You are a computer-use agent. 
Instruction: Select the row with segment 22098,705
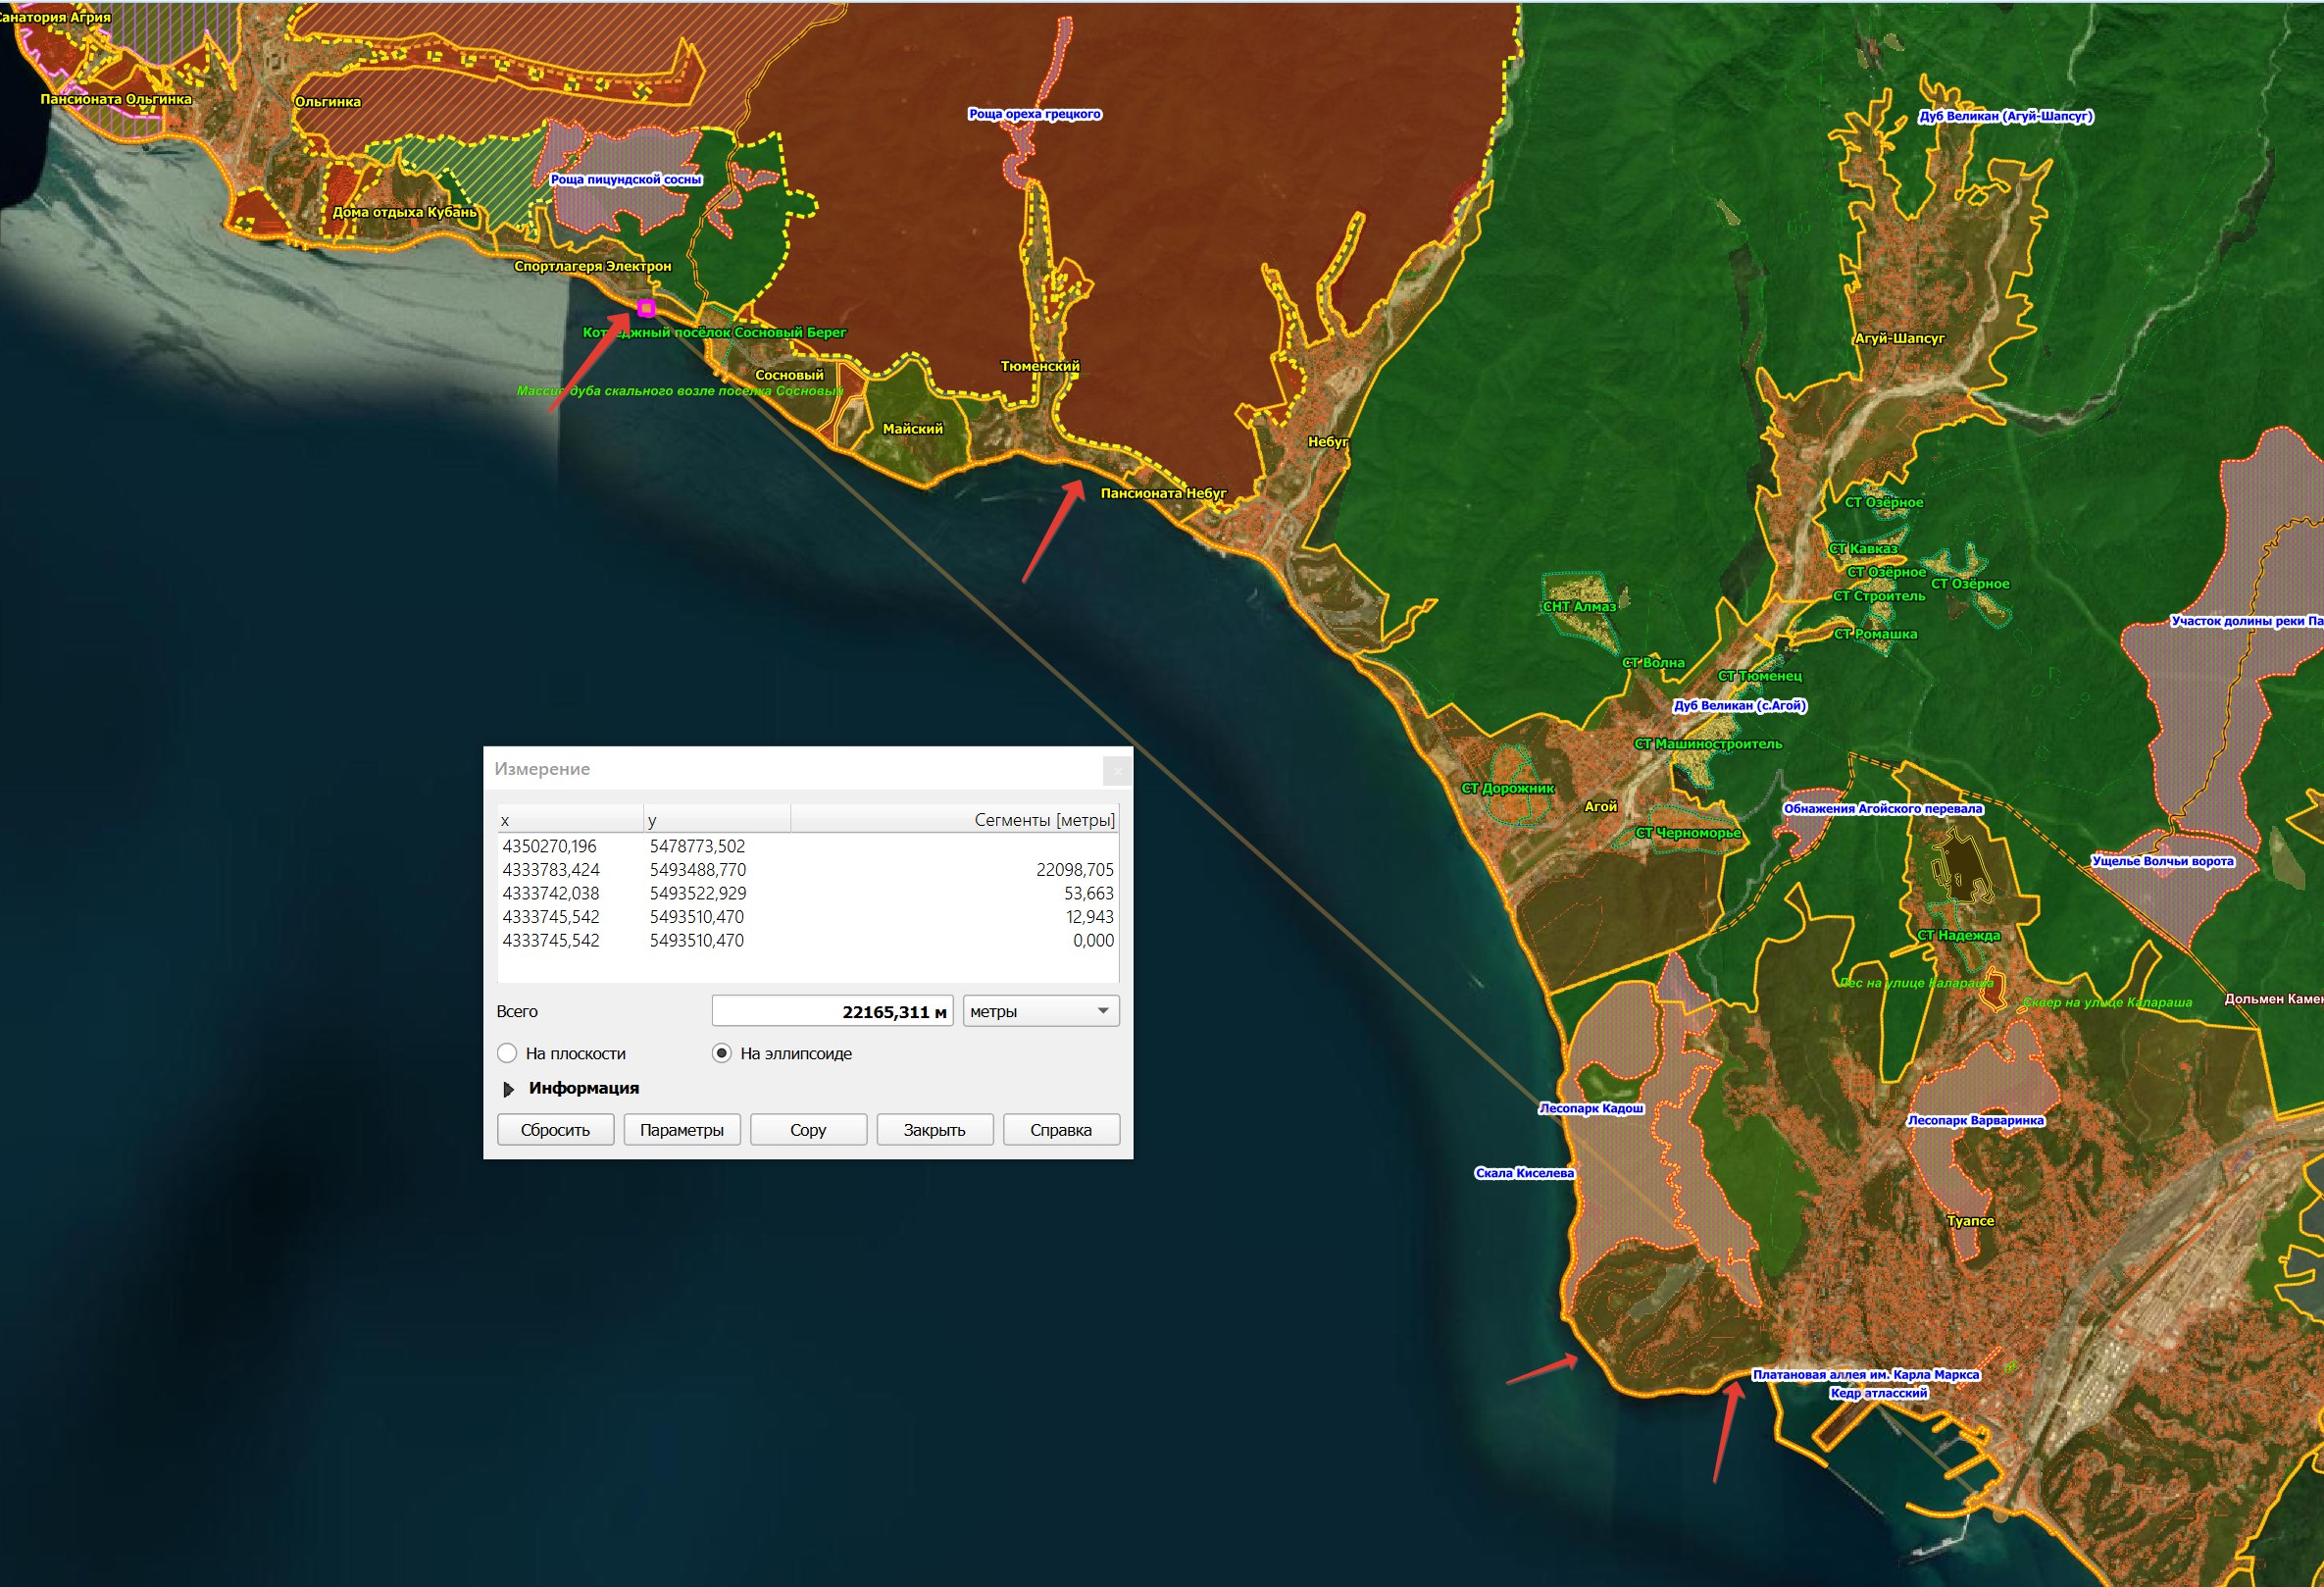[x=808, y=870]
